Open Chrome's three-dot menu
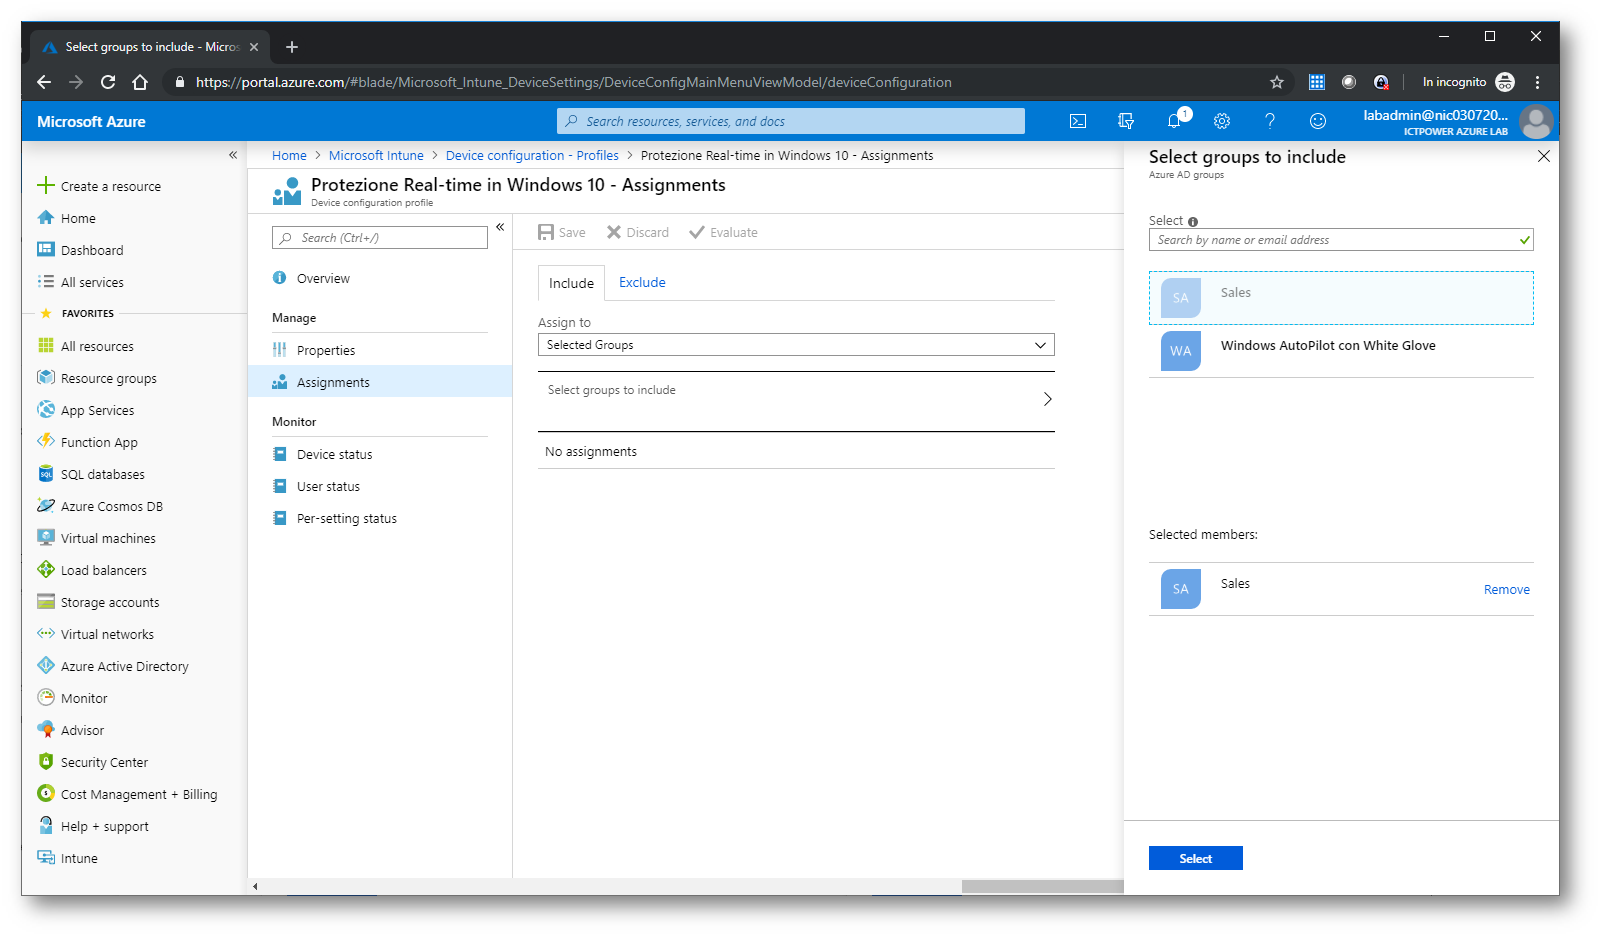 pyautogui.click(x=1538, y=82)
